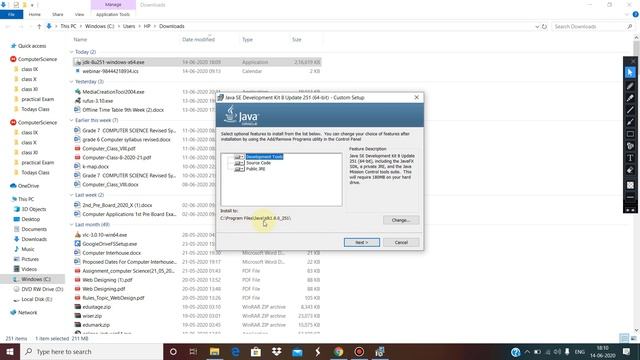Open the Home ribbon tab
Image resolution: width=640 pixels, height=360 pixels.
click(35, 14)
